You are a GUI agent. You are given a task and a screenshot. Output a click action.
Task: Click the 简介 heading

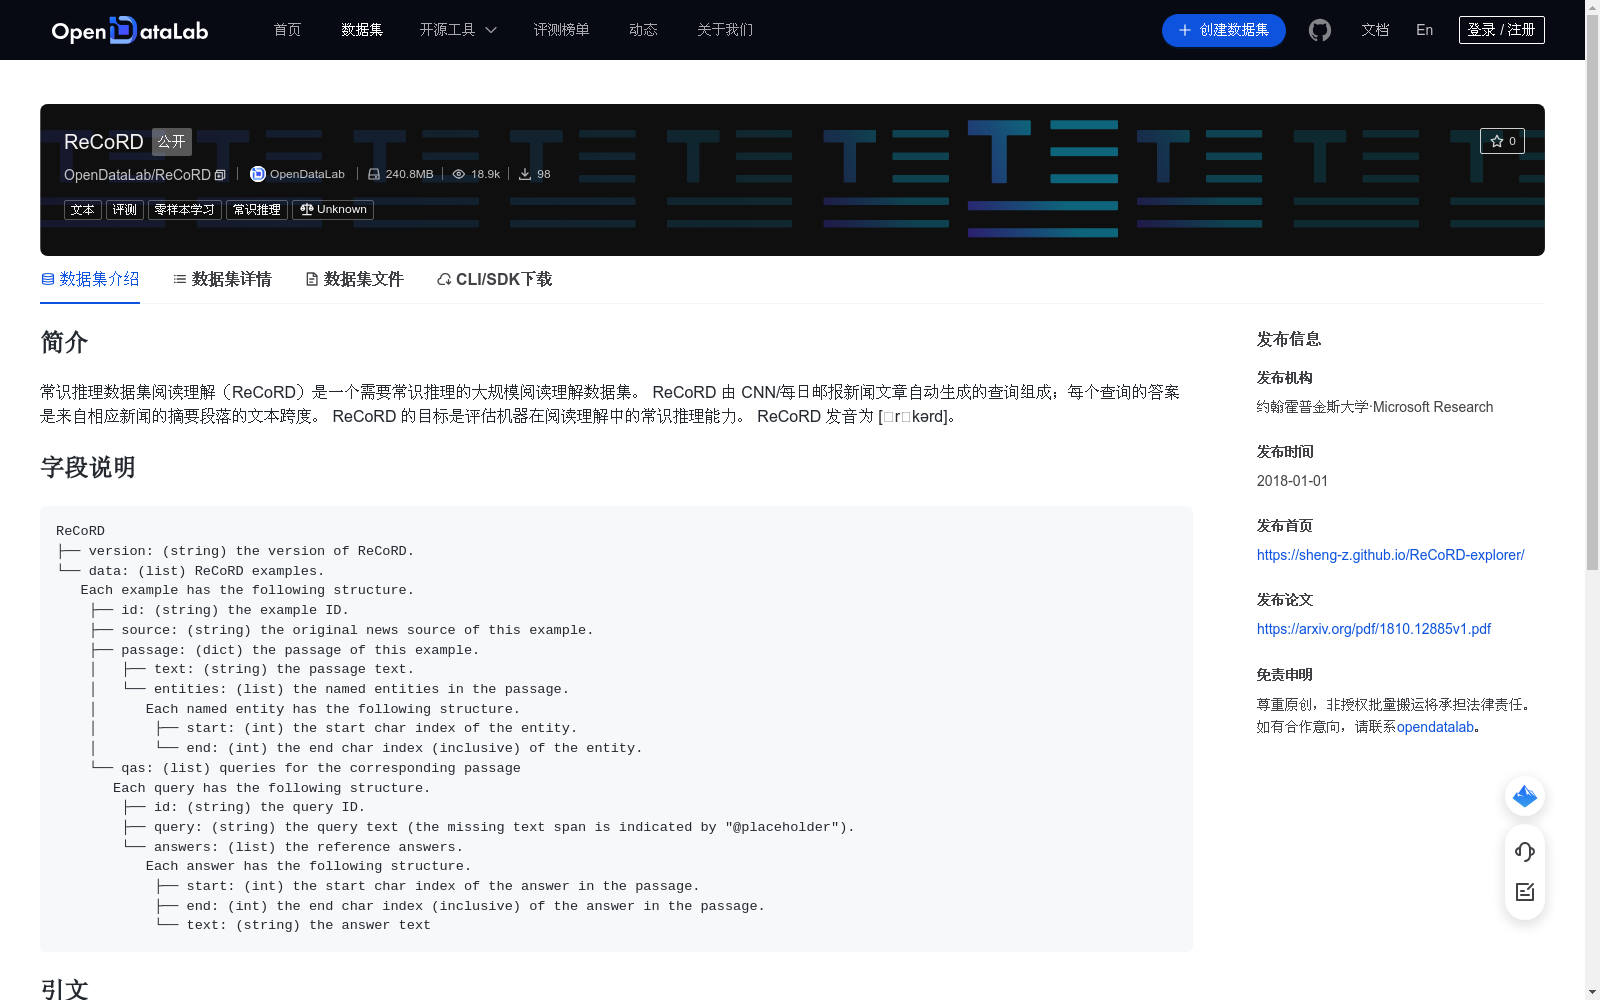[x=64, y=342]
